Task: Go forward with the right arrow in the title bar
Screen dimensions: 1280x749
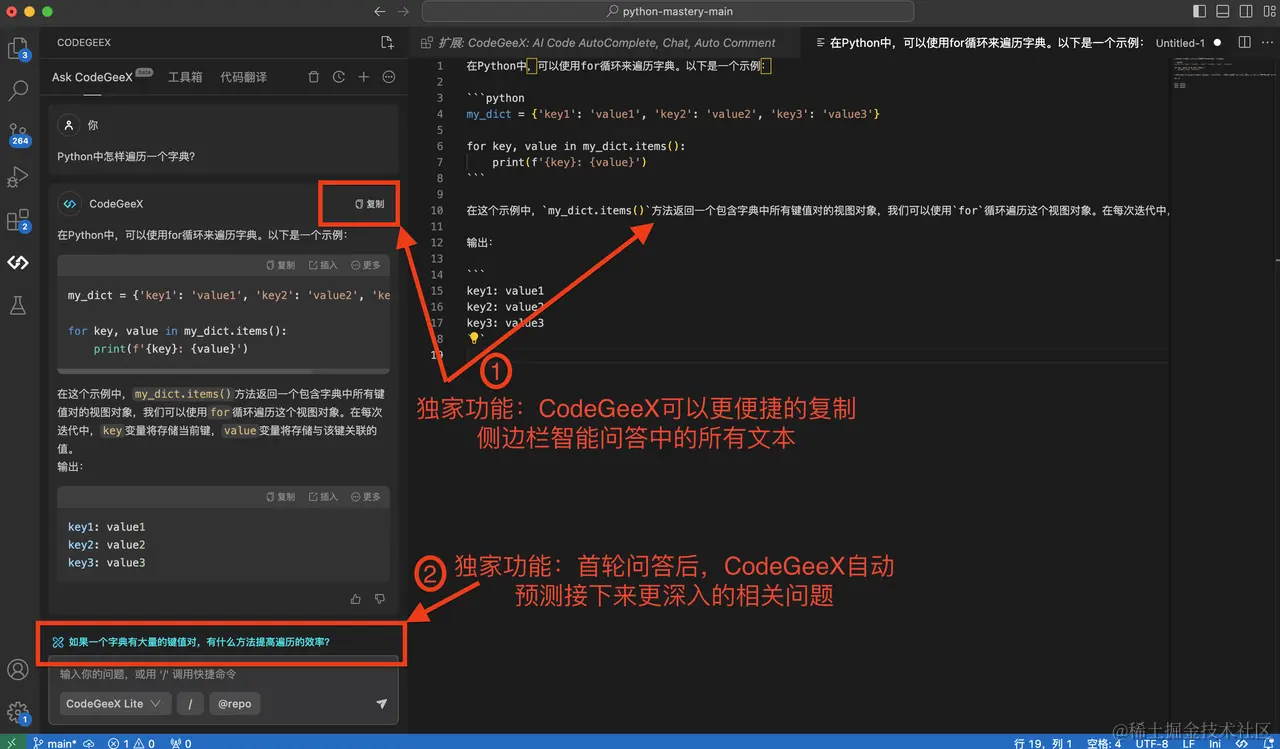Action: click(x=403, y=12)
